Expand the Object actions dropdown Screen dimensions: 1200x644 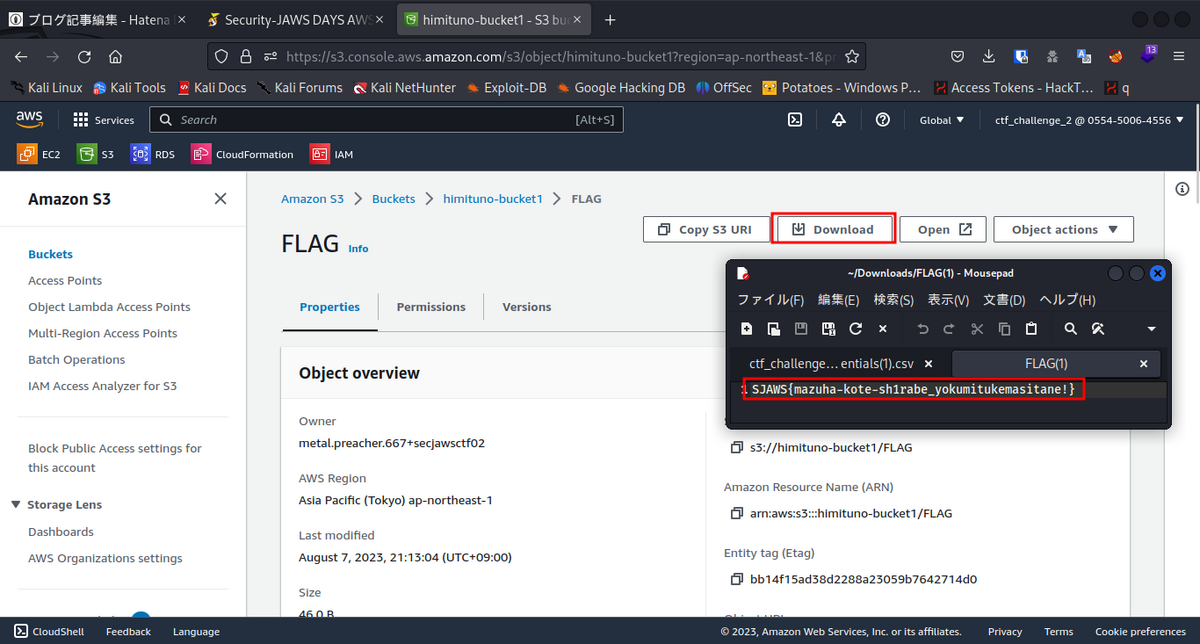point(1063,229)
